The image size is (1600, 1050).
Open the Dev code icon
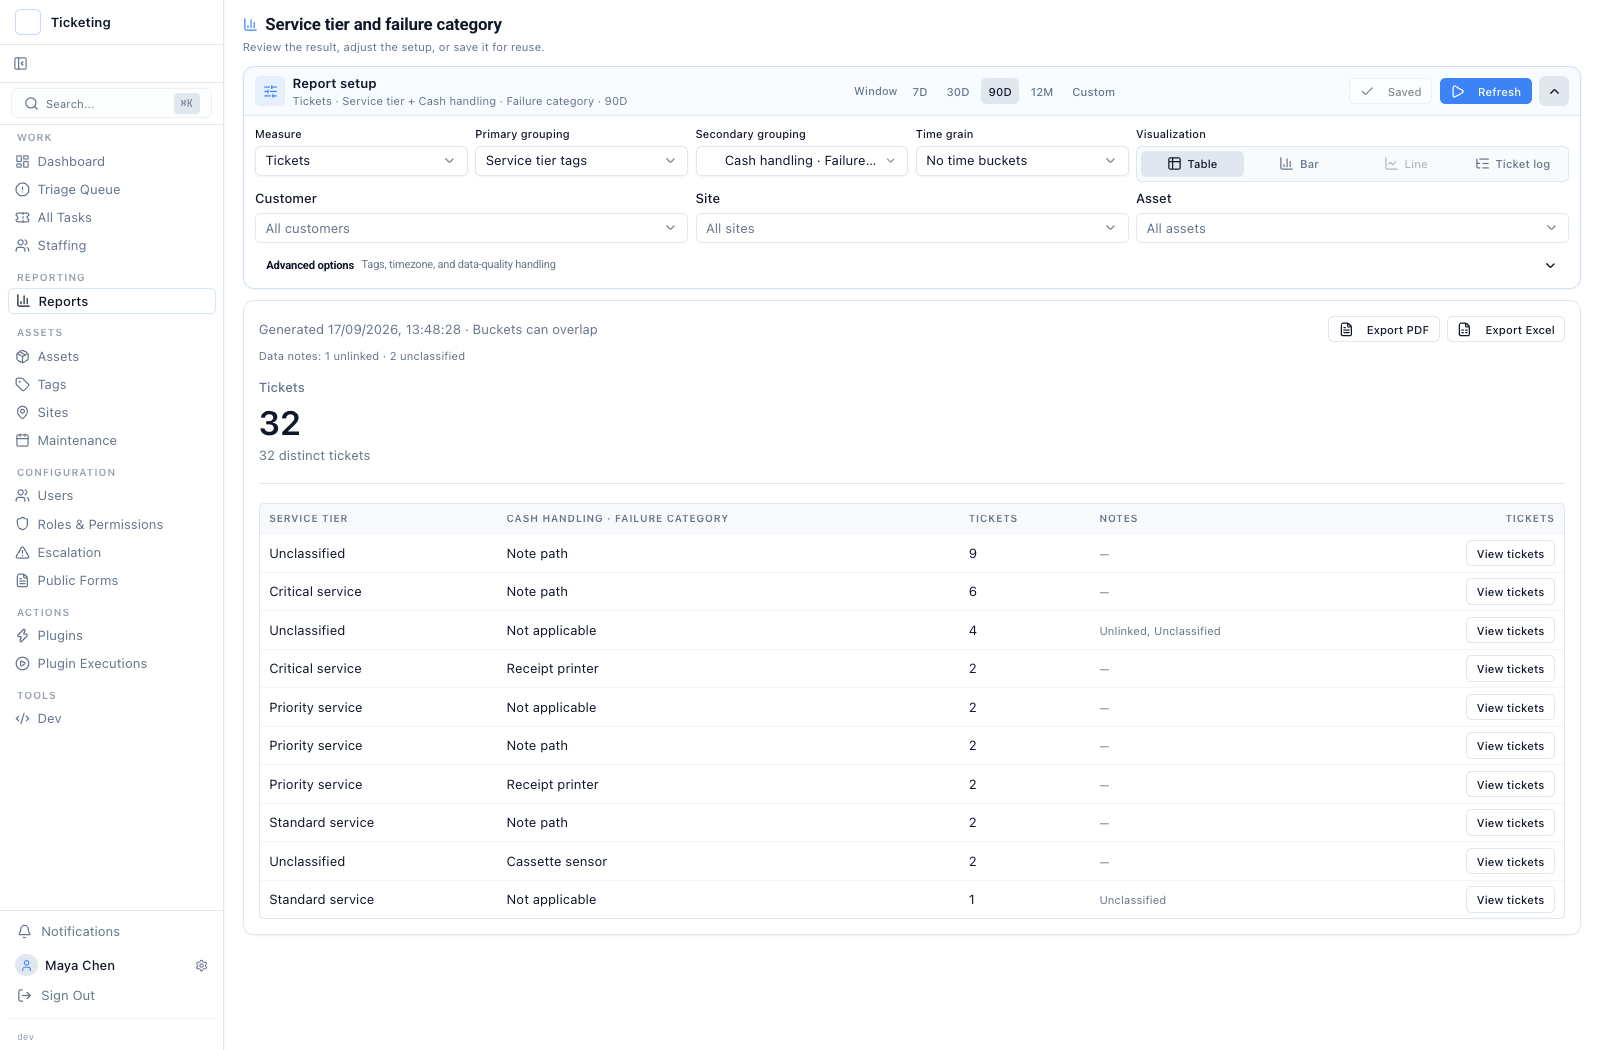coord(23,719)
